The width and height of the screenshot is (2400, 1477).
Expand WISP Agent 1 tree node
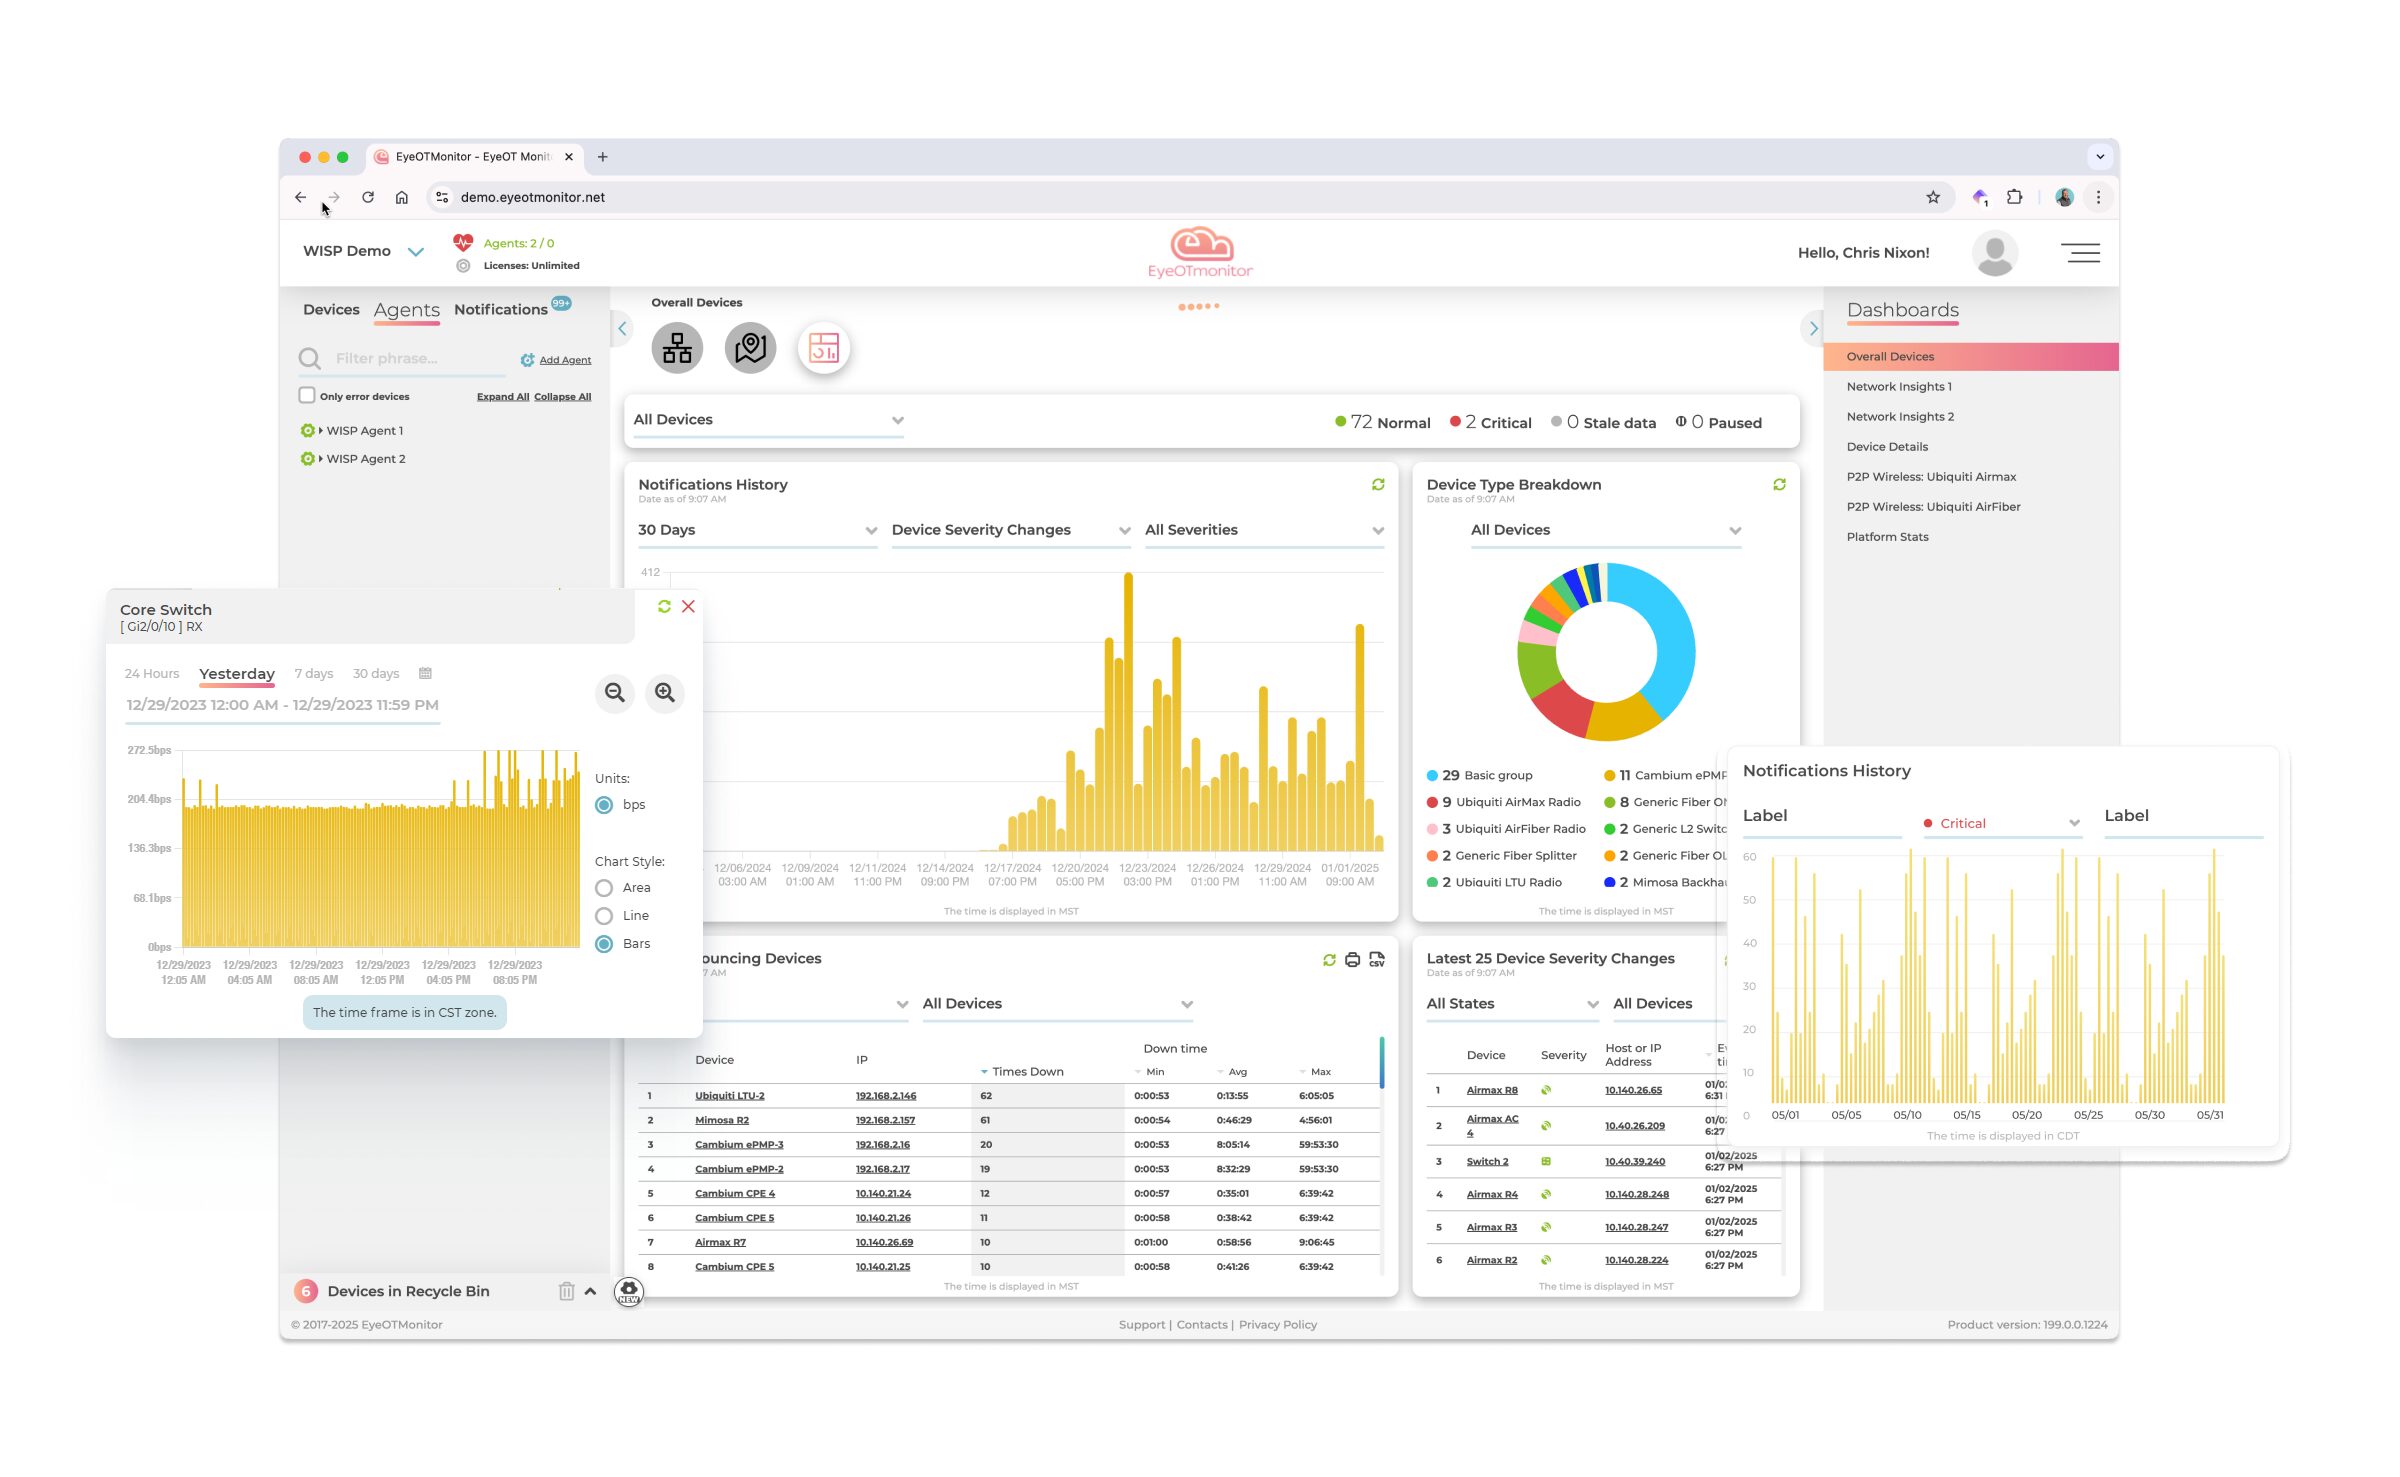pos(321,431)
